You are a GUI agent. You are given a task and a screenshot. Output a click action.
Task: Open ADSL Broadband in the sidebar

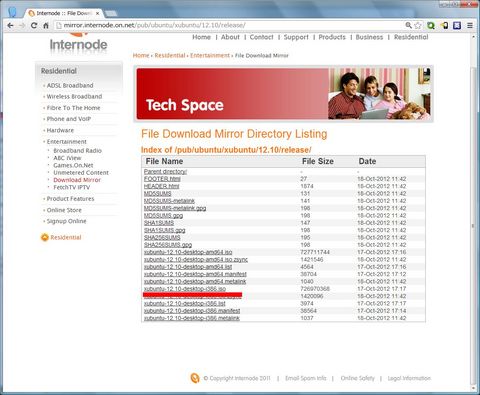point(70,85)
